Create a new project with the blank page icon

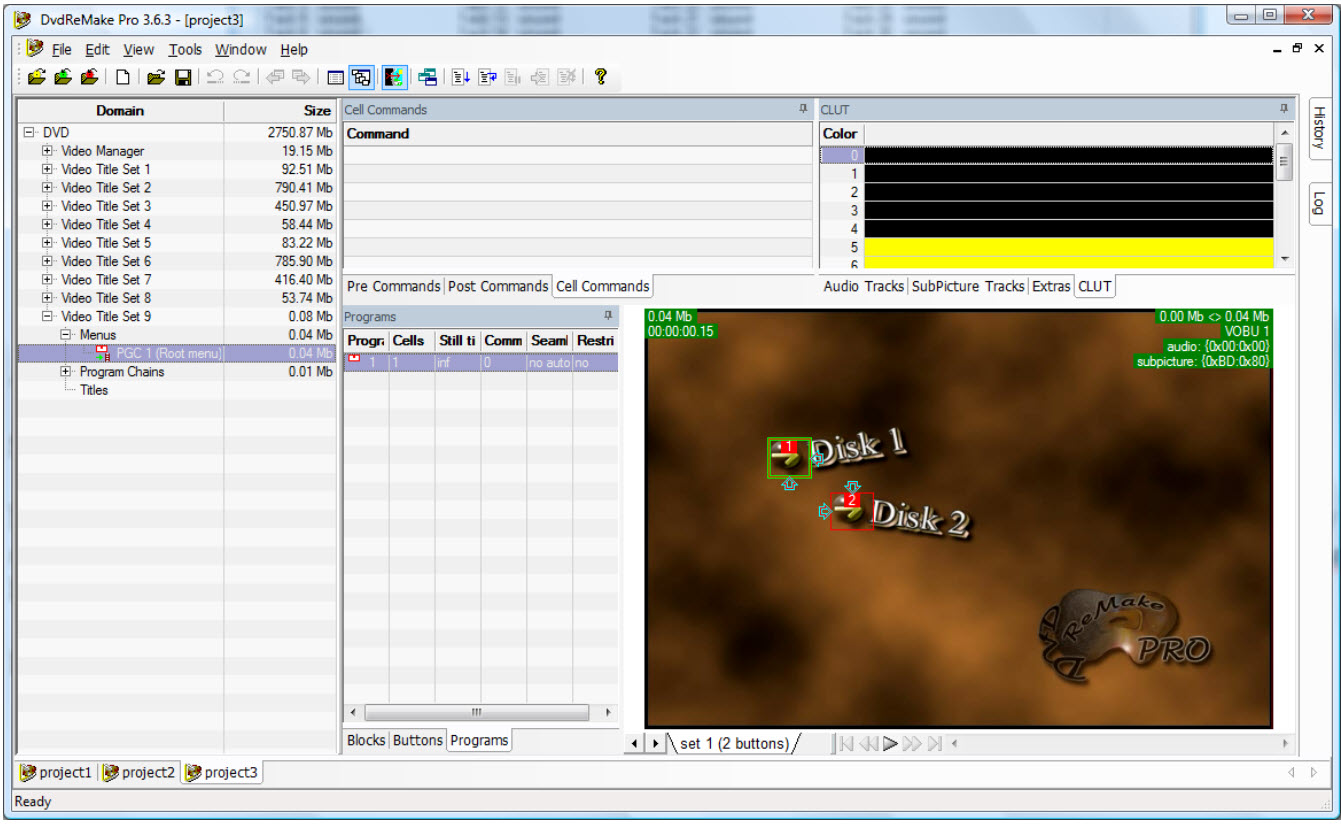tap(123, 77)
